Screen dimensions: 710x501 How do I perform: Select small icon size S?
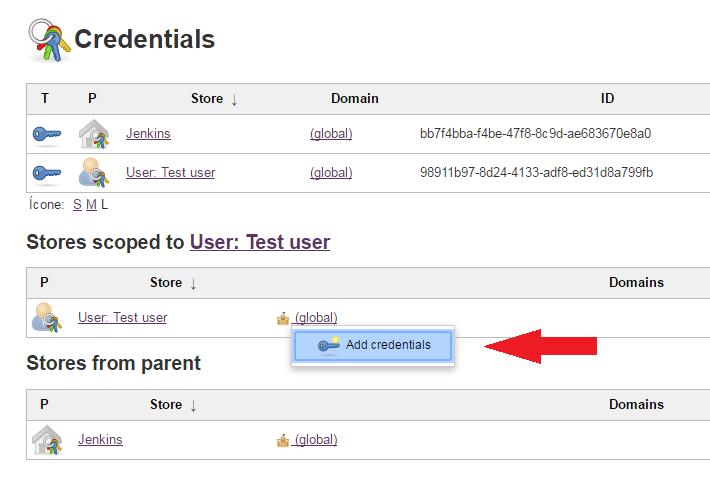(x=77, y=205)
